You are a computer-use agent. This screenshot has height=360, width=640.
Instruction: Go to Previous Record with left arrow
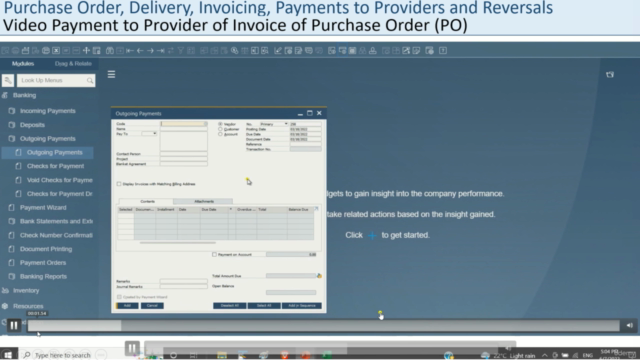[140, 51]
